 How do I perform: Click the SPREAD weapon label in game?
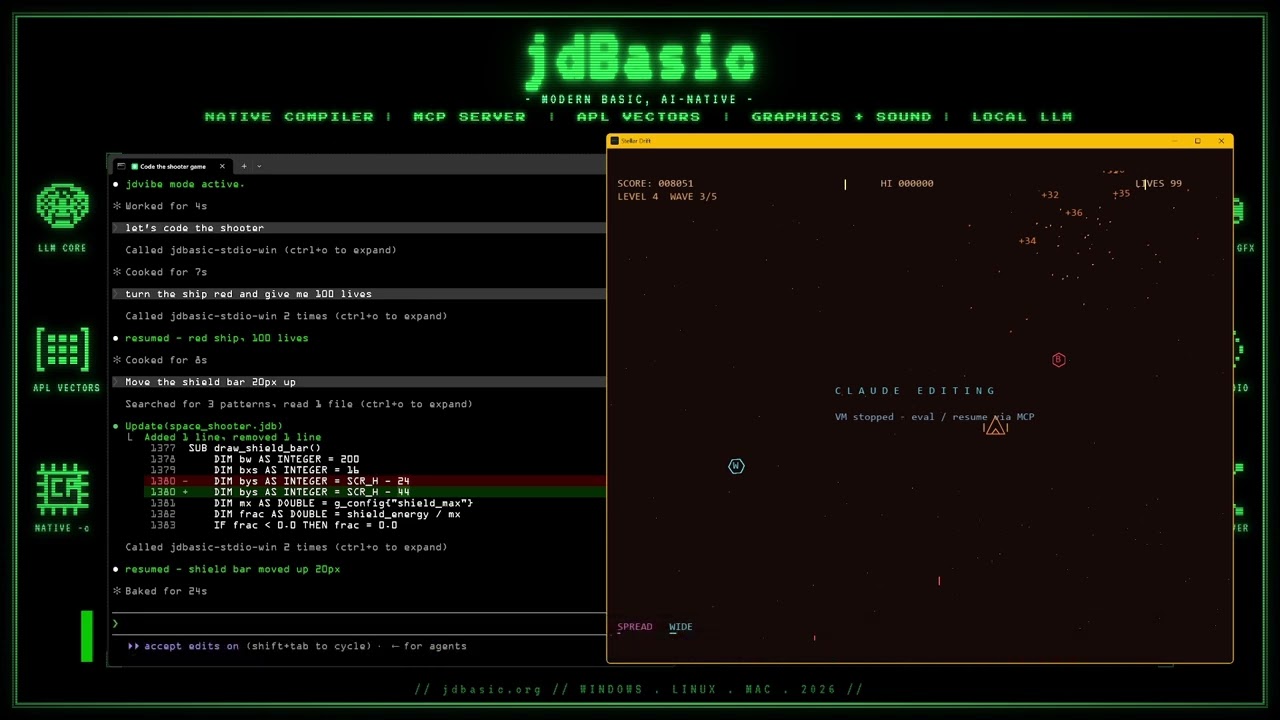(x=634, y=627)
